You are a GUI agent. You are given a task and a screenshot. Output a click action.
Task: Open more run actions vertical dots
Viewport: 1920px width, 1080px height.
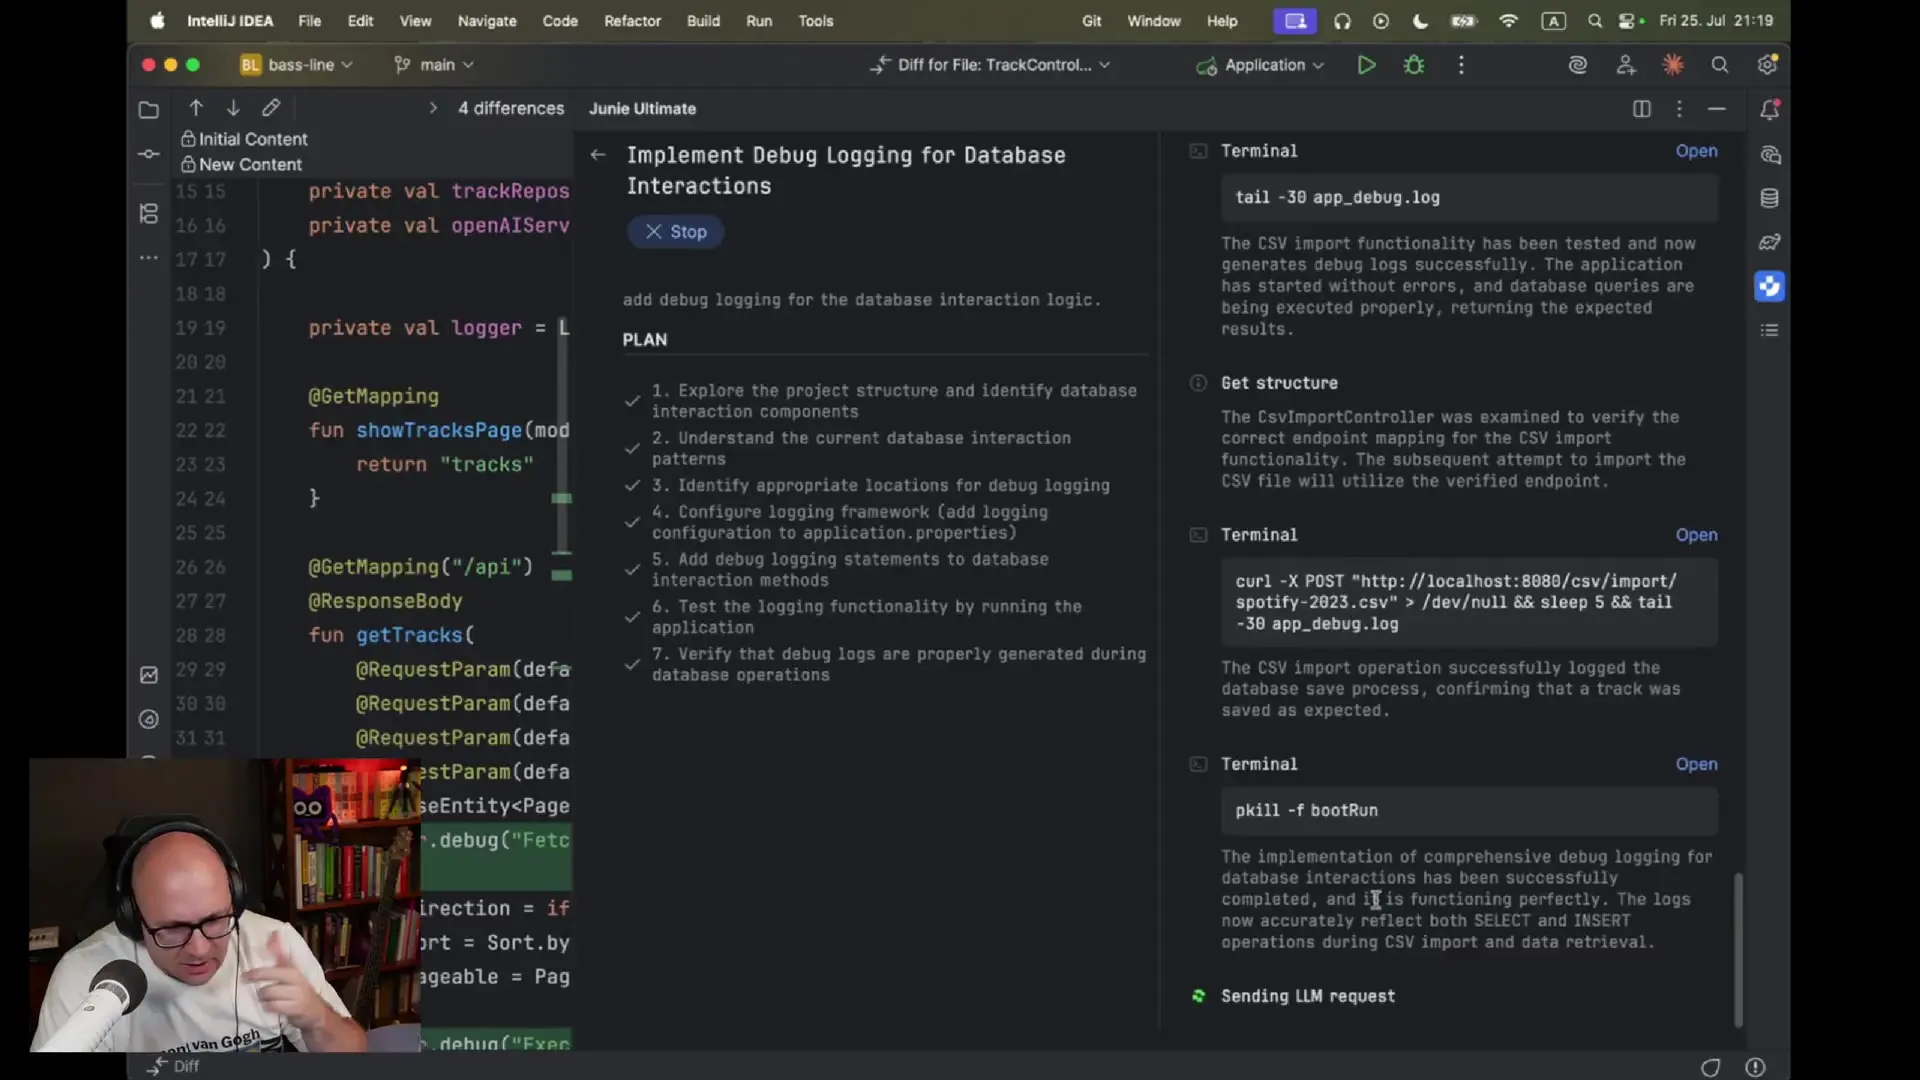point(1461,65)
